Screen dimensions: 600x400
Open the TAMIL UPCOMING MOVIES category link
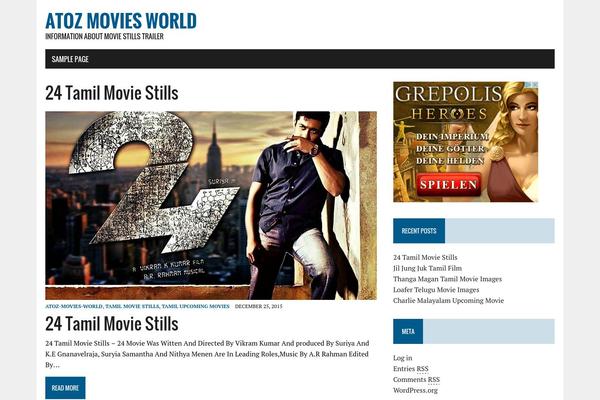coord(196,306)
